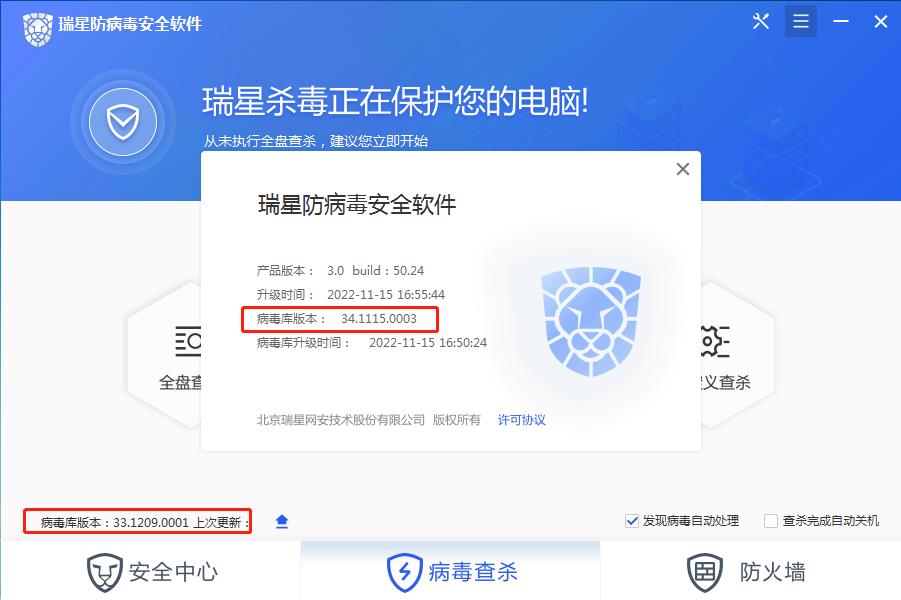Viewport: 901px width, 600px height.
Task: Click the custom scan gear icon
Action: [x=715, y=341]
